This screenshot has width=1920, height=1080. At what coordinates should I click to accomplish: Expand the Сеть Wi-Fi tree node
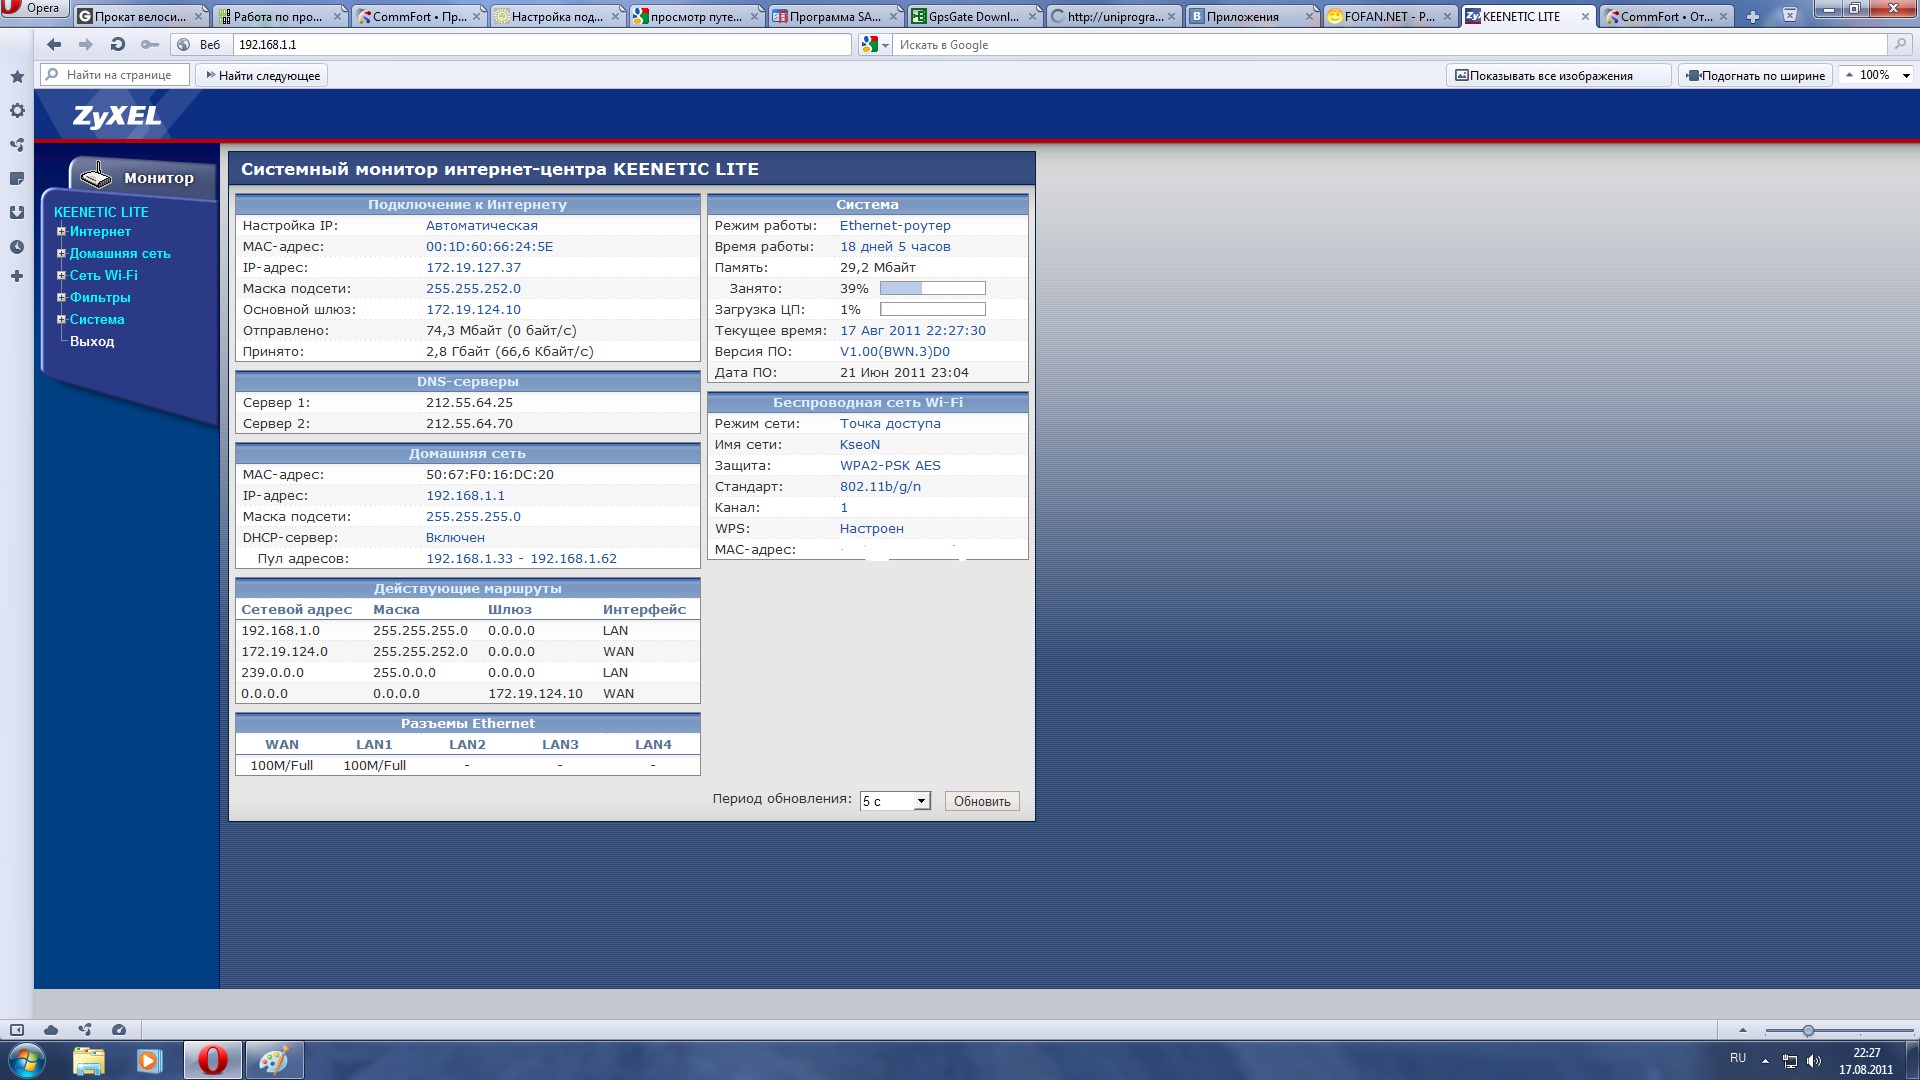(61, 276)
